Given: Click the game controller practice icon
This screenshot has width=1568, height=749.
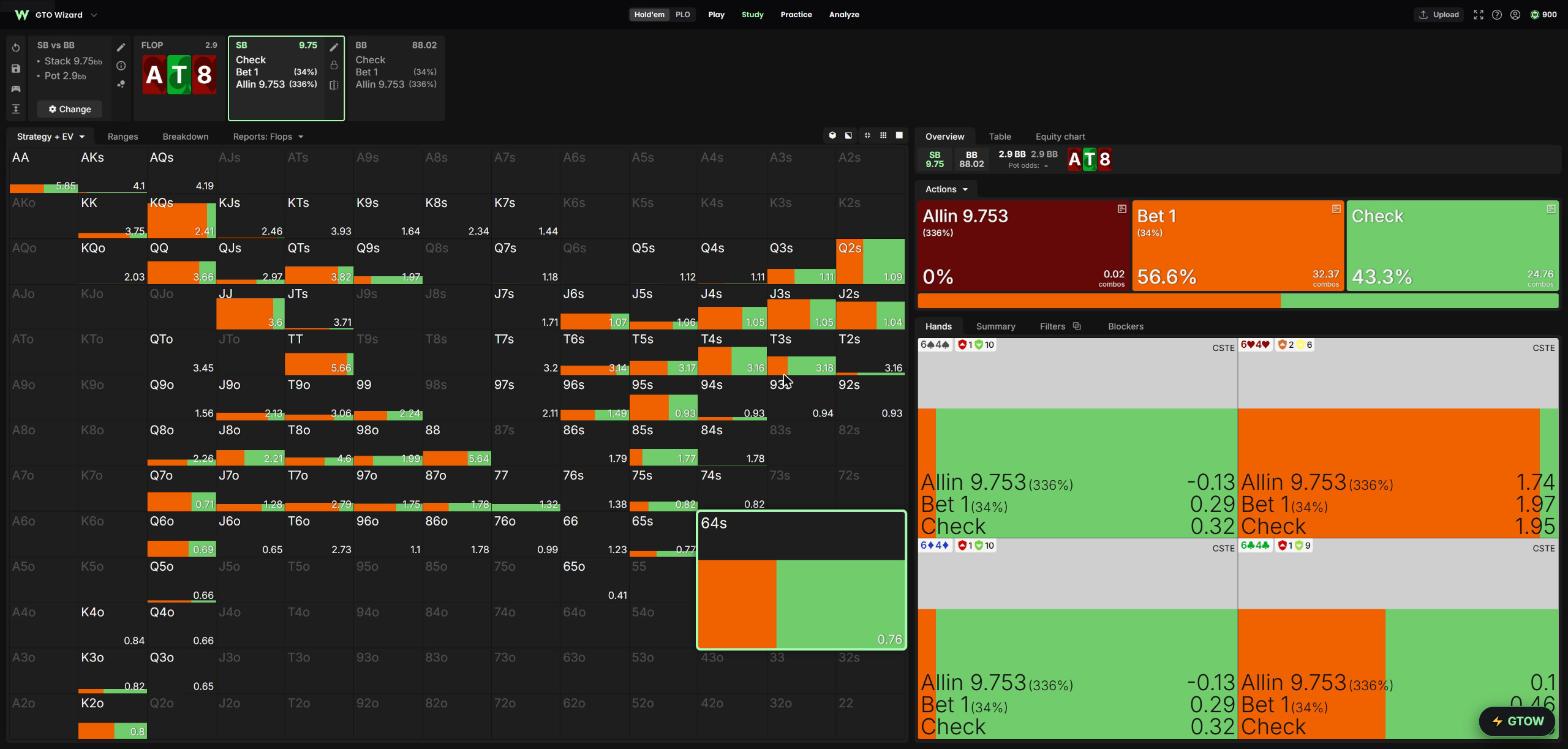Looking at the screenshot, I should [16, 88].
